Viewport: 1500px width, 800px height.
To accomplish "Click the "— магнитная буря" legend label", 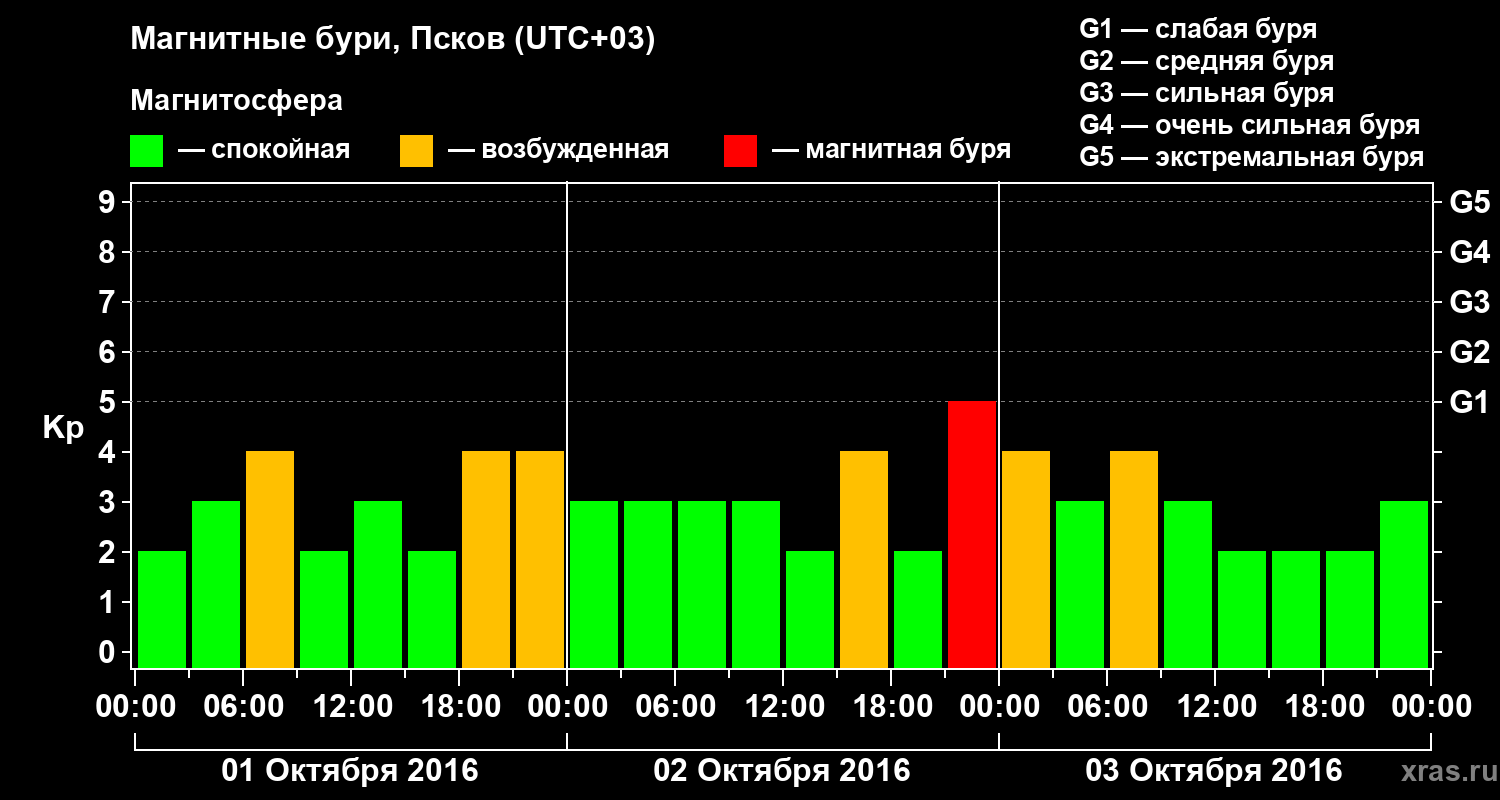I will tap(891, 150).
